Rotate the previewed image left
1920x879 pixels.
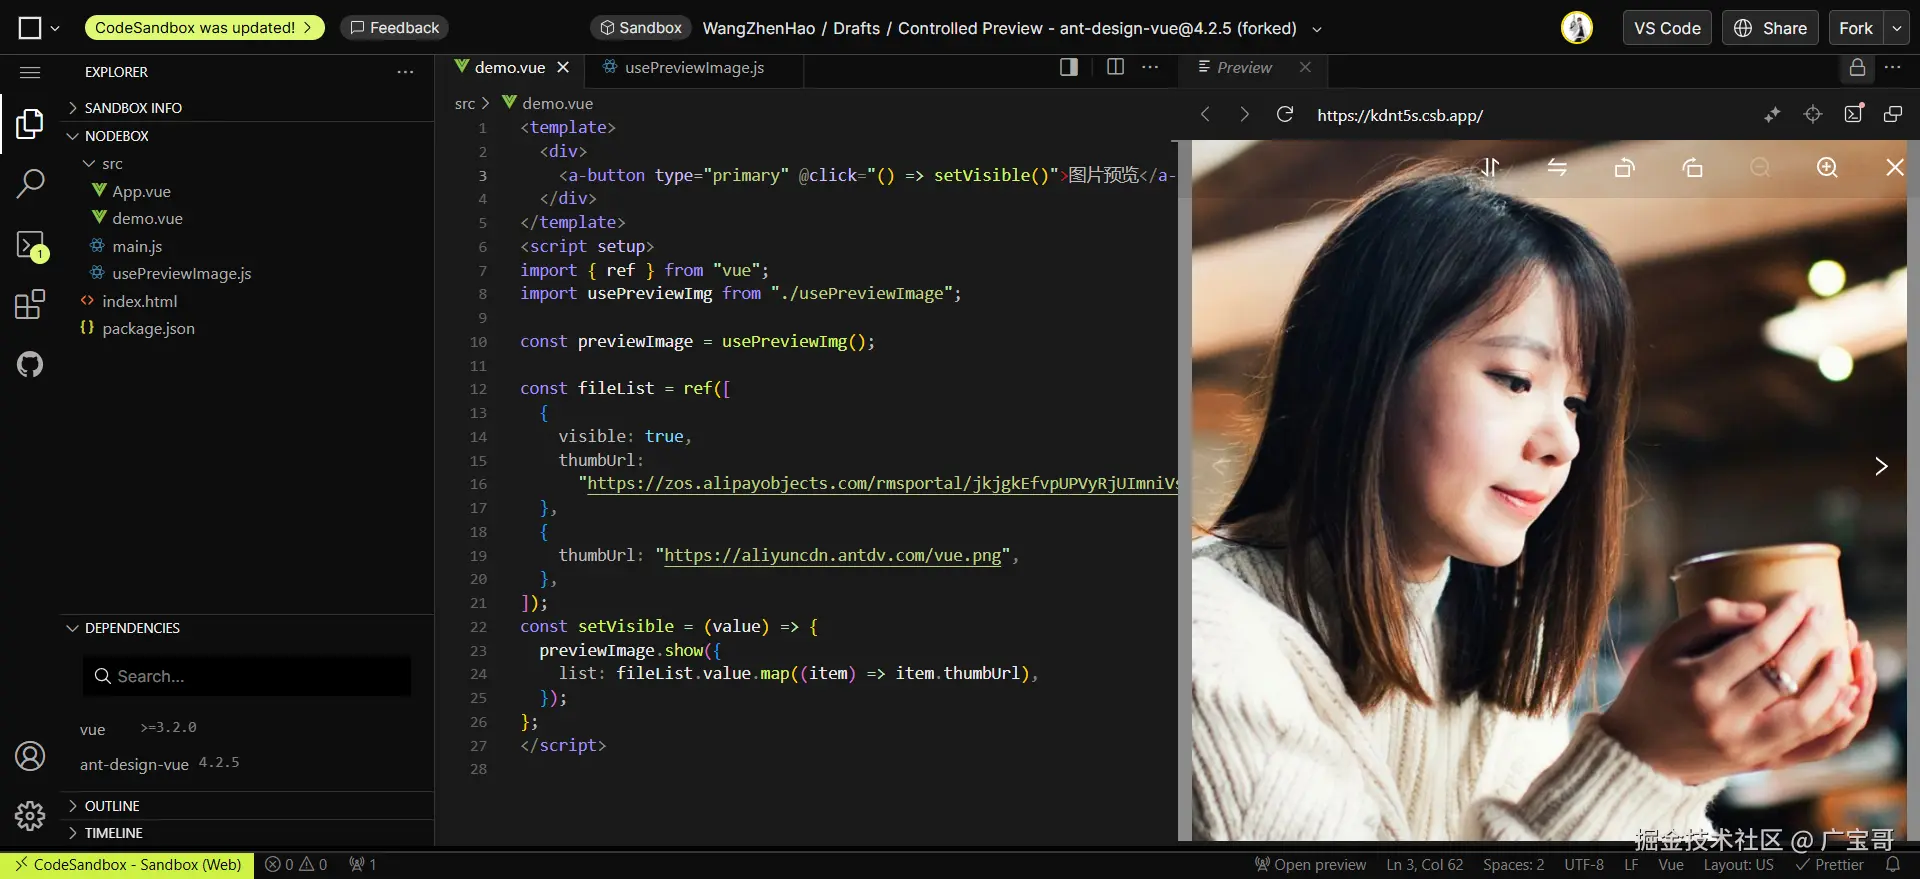tap(1625, 167)
